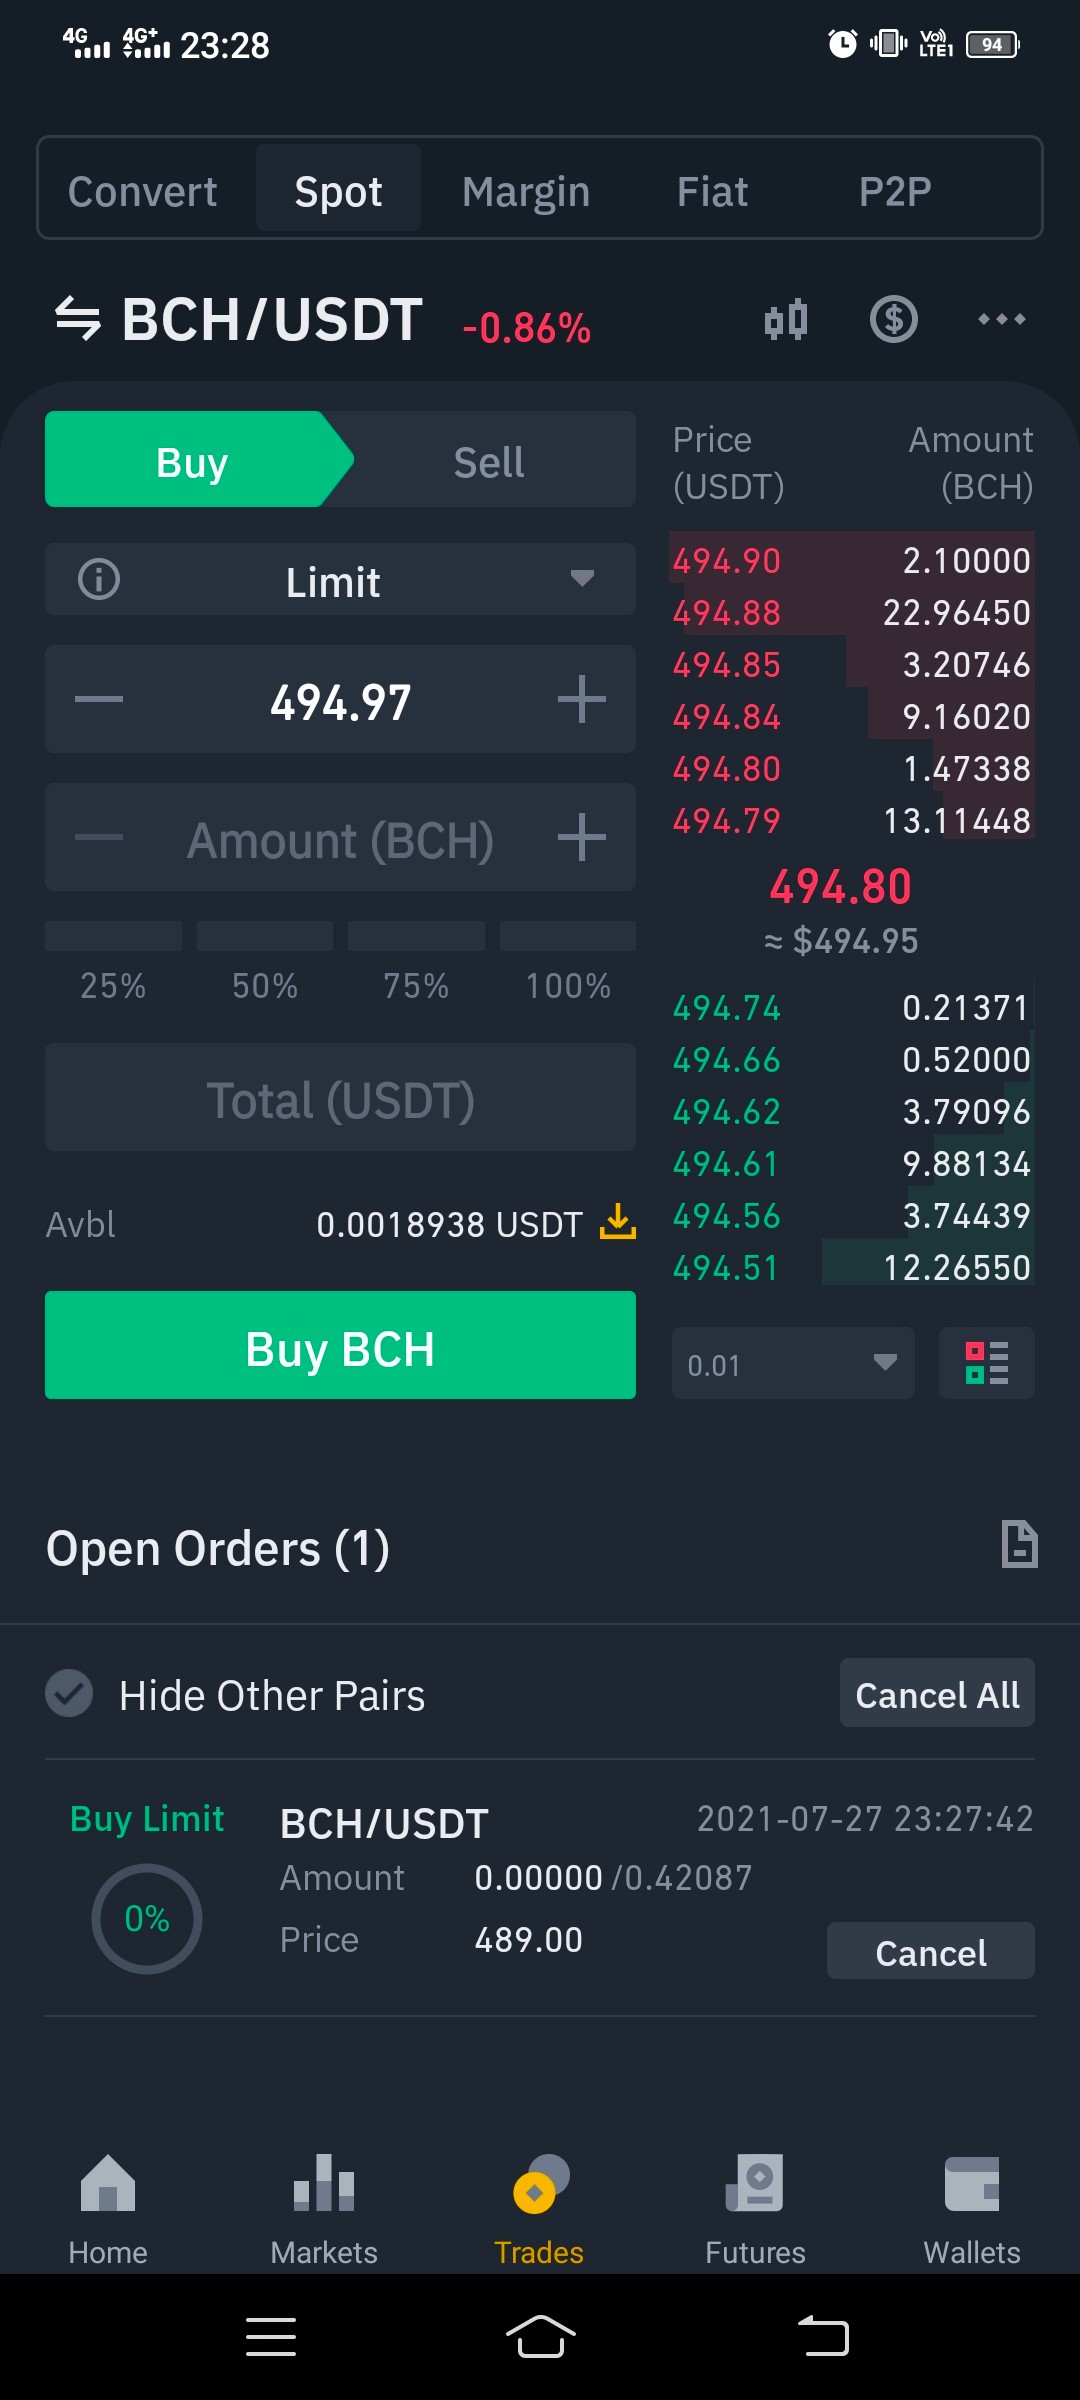Select the 50% amount slider segment
This screenshot has width=1080, height=2400.
pyautogui.click(x=265, y=937)
